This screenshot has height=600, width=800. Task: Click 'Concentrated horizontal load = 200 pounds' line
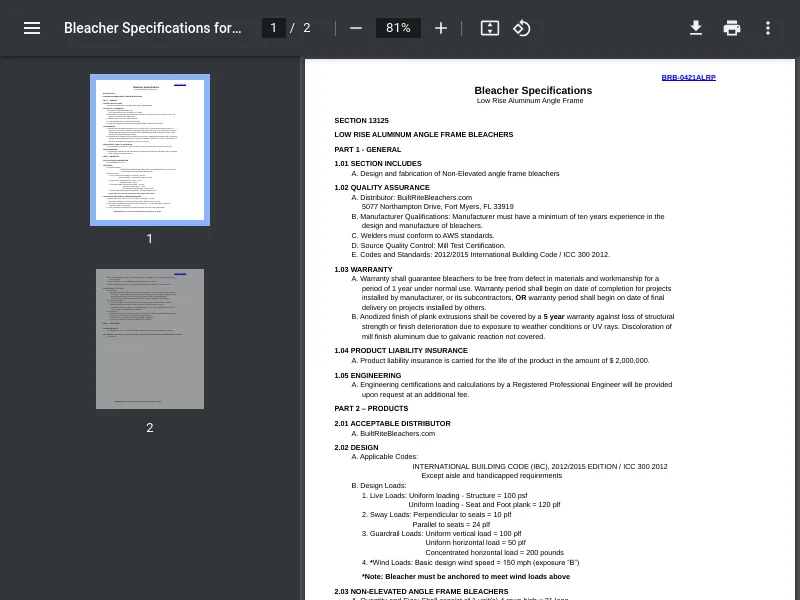pos(494,553)
